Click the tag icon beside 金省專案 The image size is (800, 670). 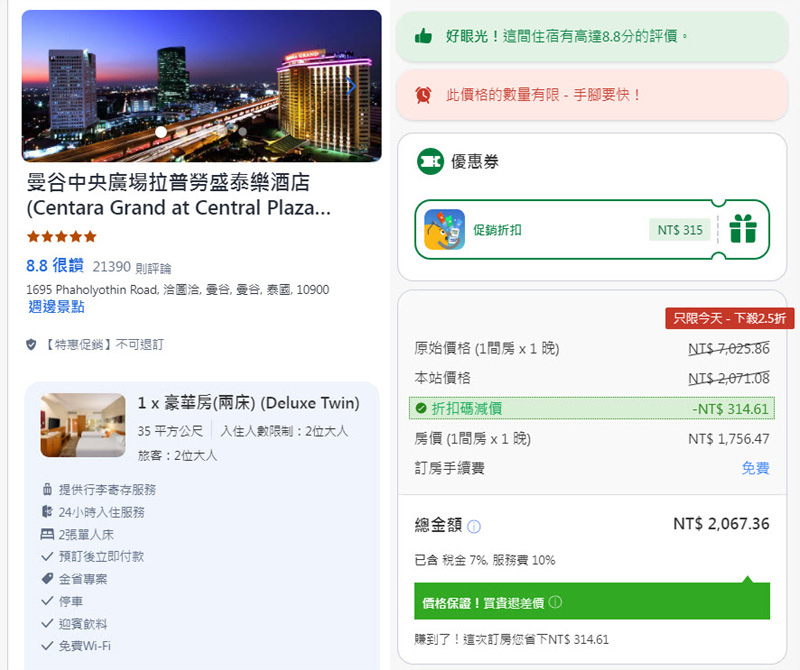(x=47, y=578)
